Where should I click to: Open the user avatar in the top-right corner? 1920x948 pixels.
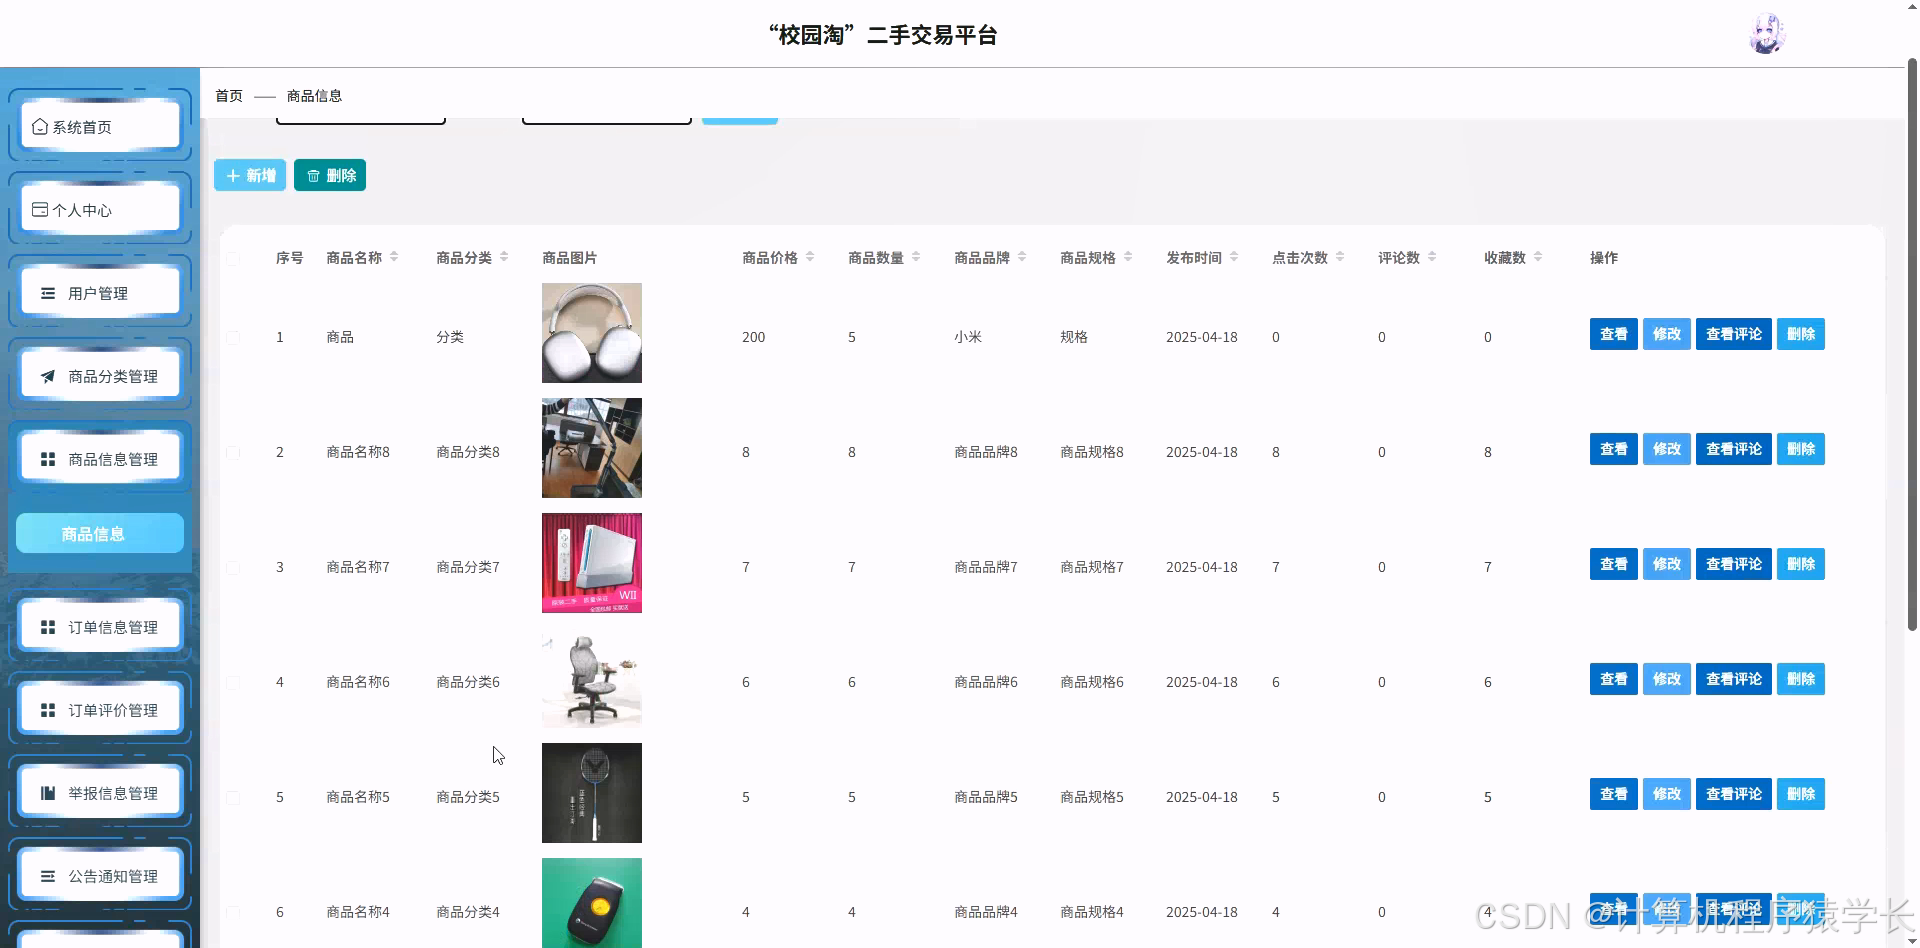coord(1768,32)
